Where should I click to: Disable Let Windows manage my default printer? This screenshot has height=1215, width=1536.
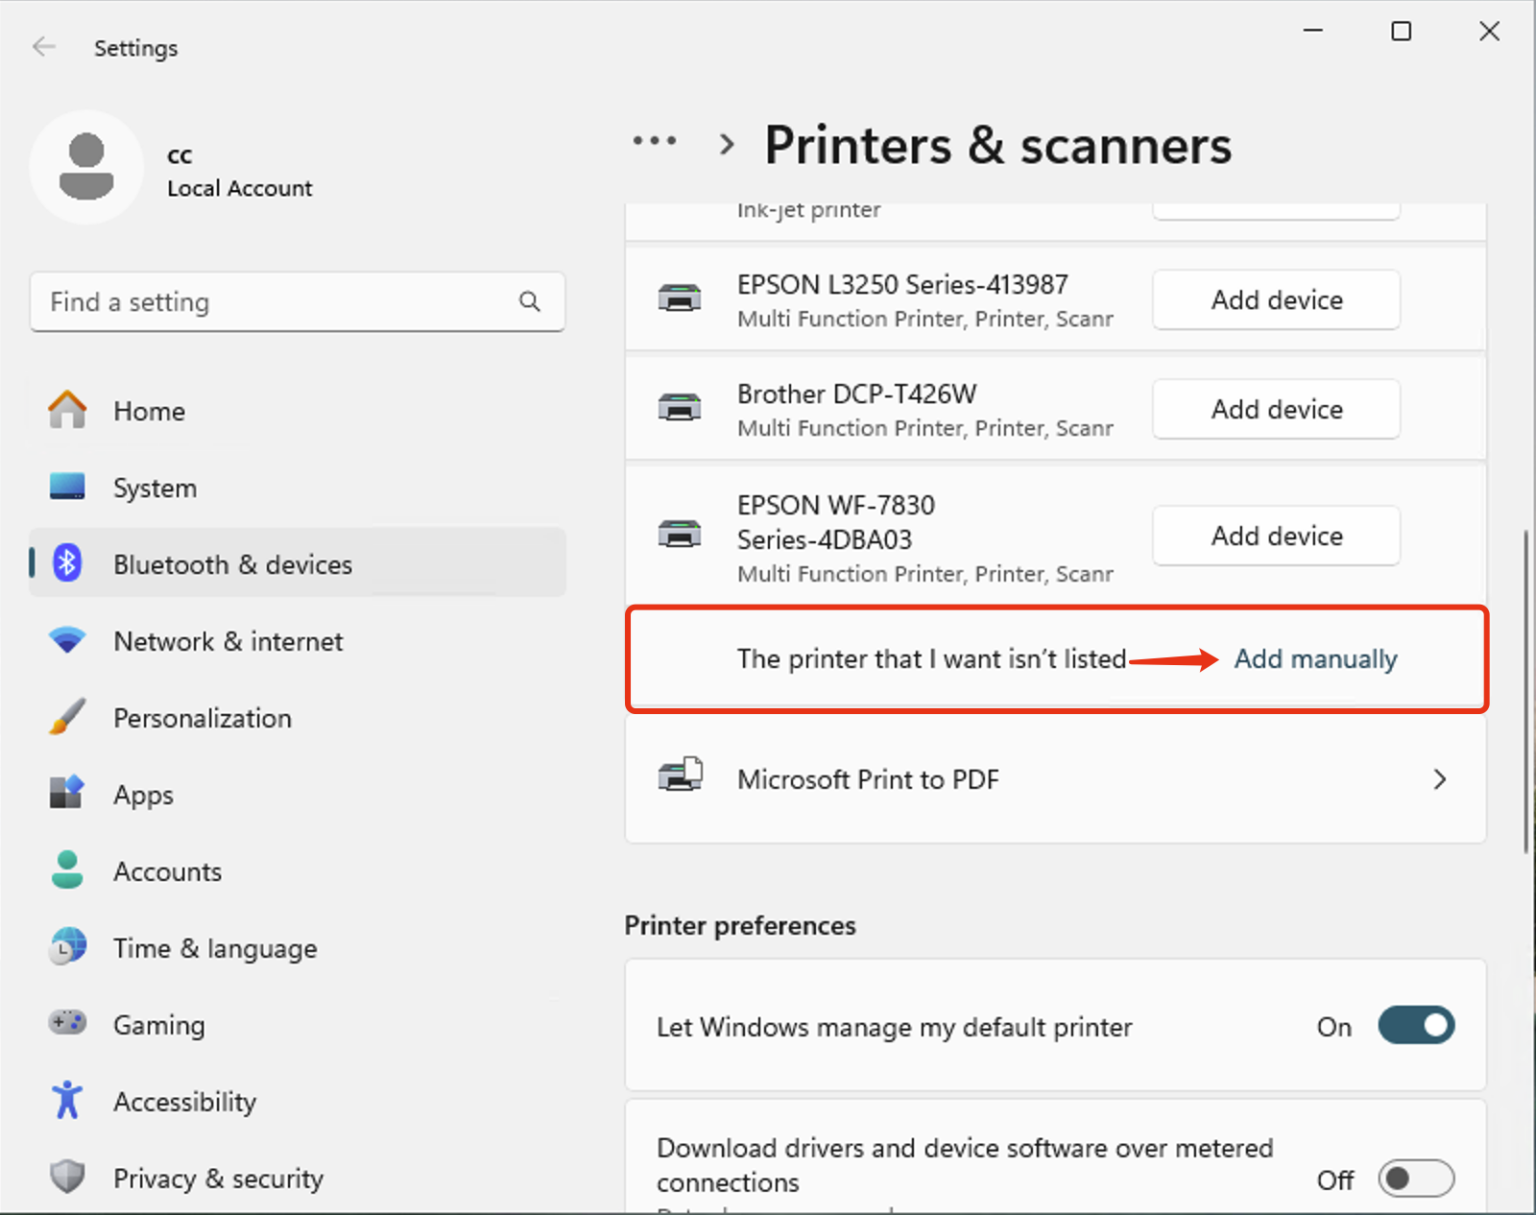(1415, 1026)
